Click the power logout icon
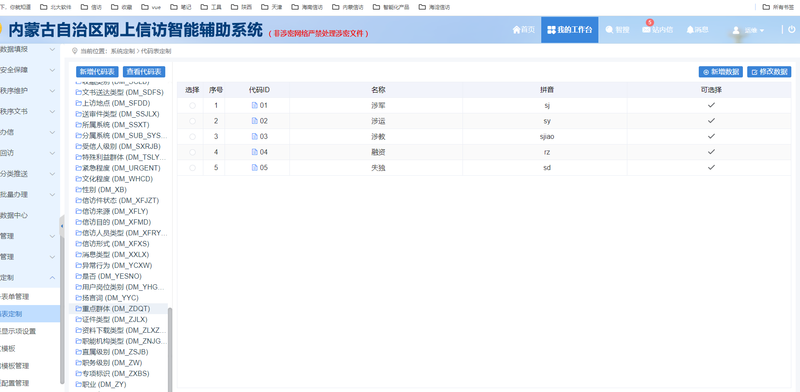Screen dimensions: 800x392 click(x=791, y=30)
